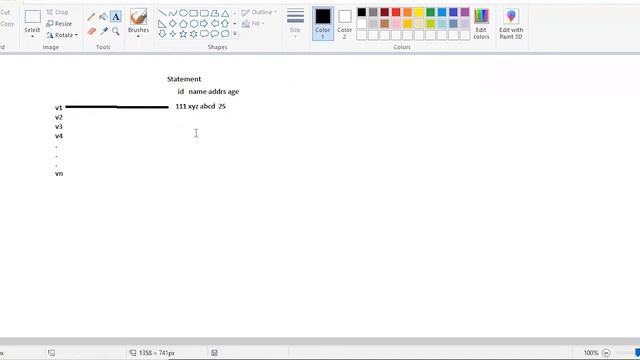
Task: Click the 'id name addrs age' header text
Action: (x=208, y=91)
